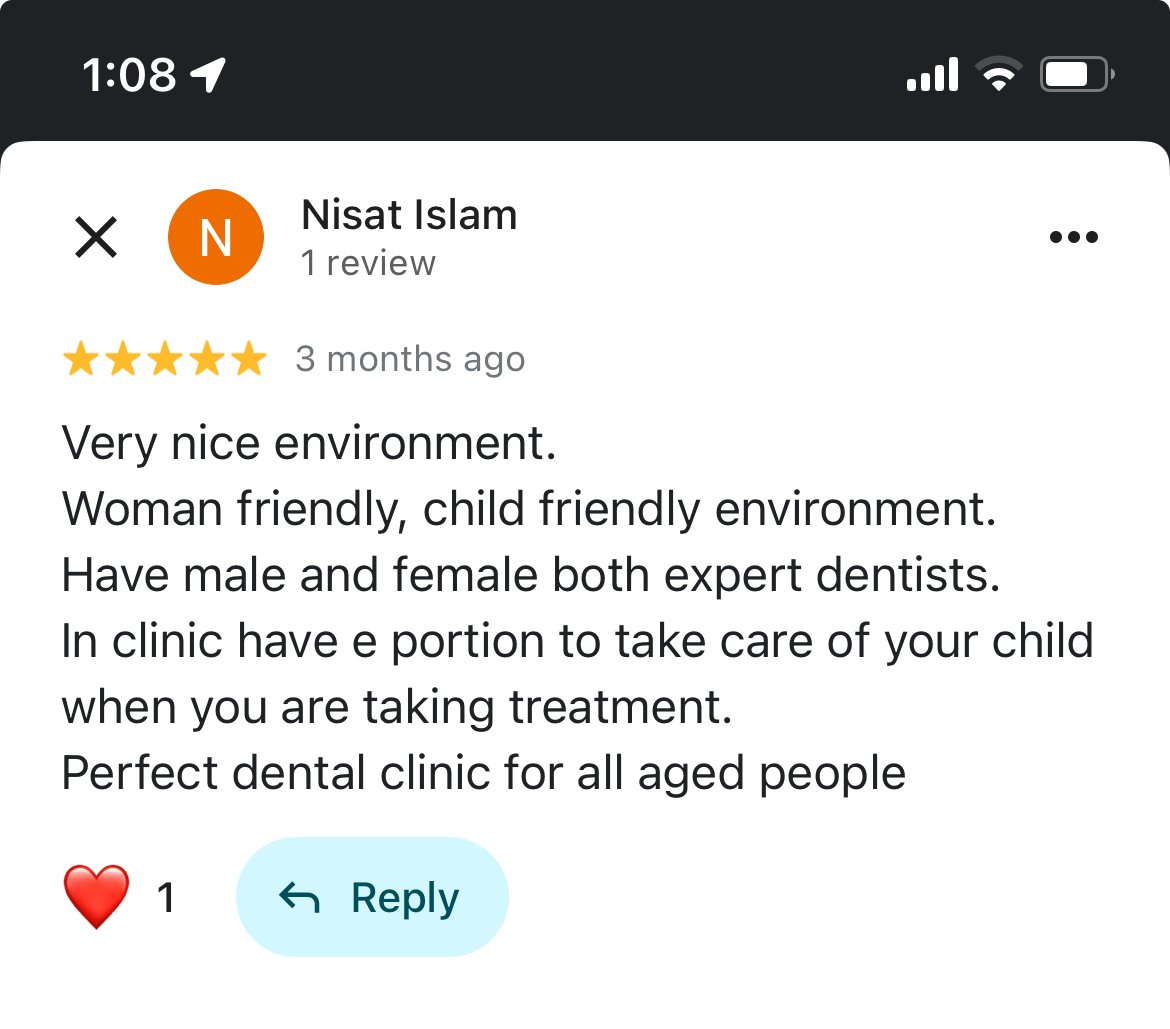The width and height of the screenshot is (1170, 1029).
Task: Tap the cellular signal bars icon
Action: click(x=932, y=76)
